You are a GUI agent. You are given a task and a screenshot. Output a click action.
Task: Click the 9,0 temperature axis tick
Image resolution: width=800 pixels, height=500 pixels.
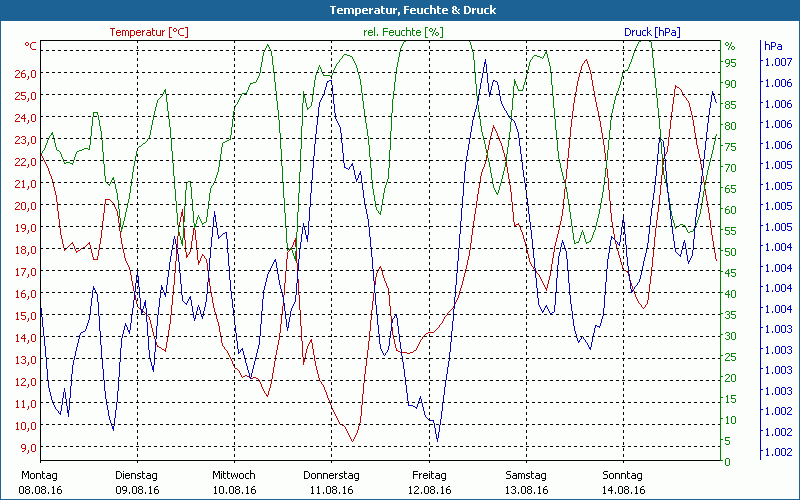29,448
